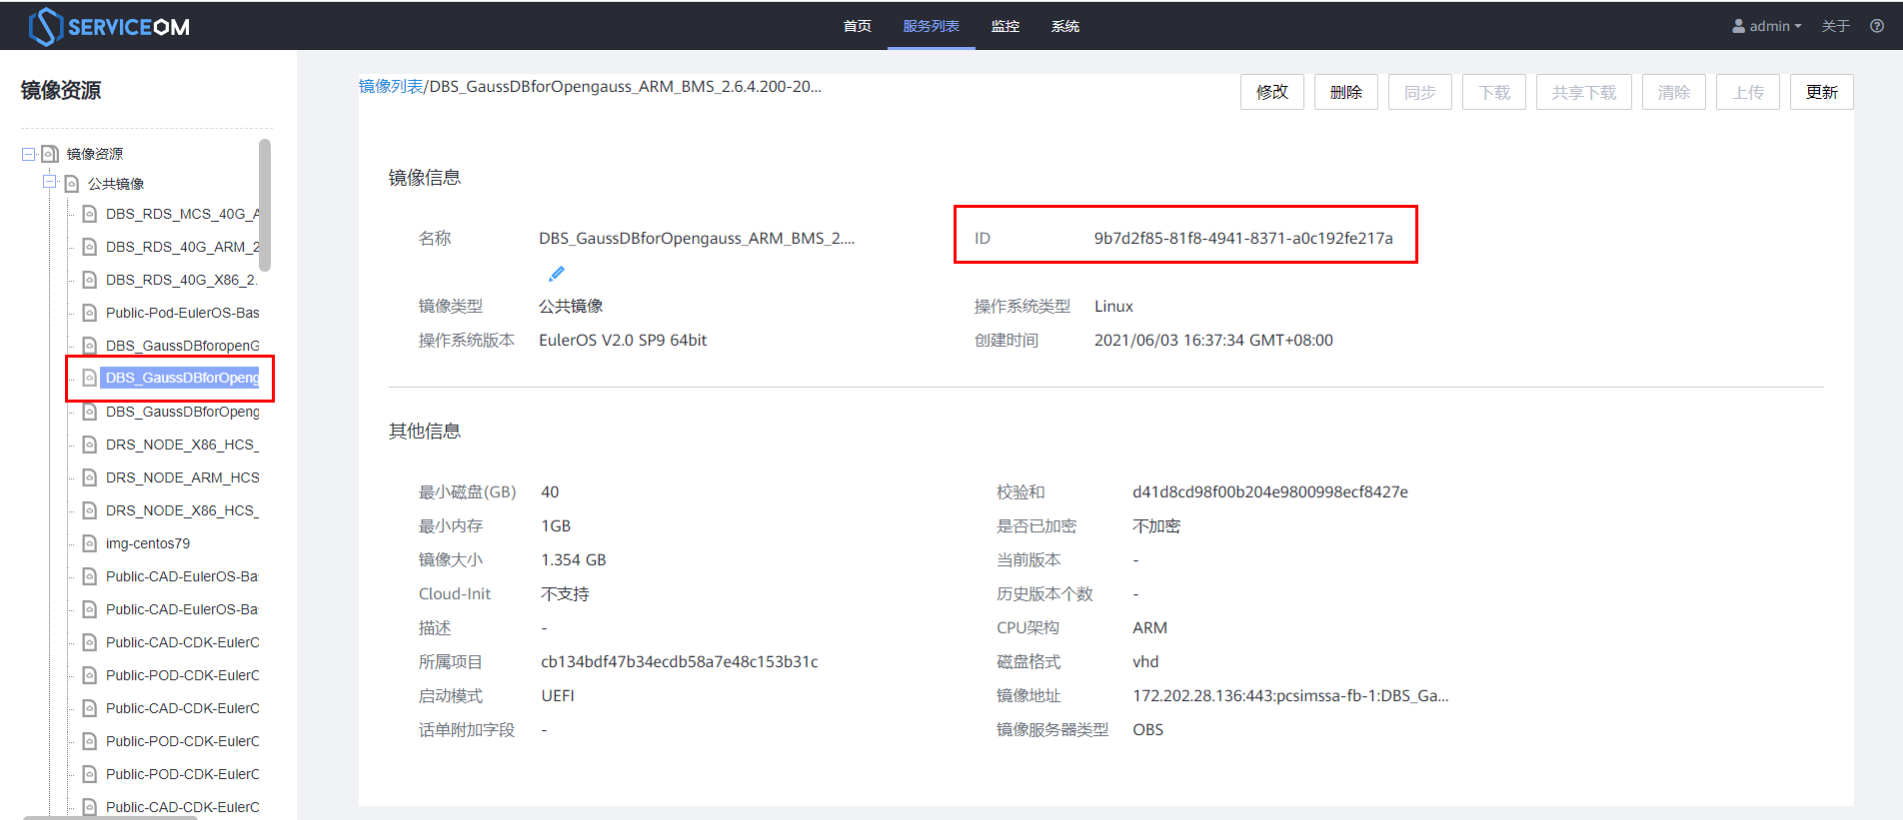This screenshot has height=820, width=1903.
Task: Click the creation time 2021/06/03 16:37:34 value
Action: pos(1213,340)
